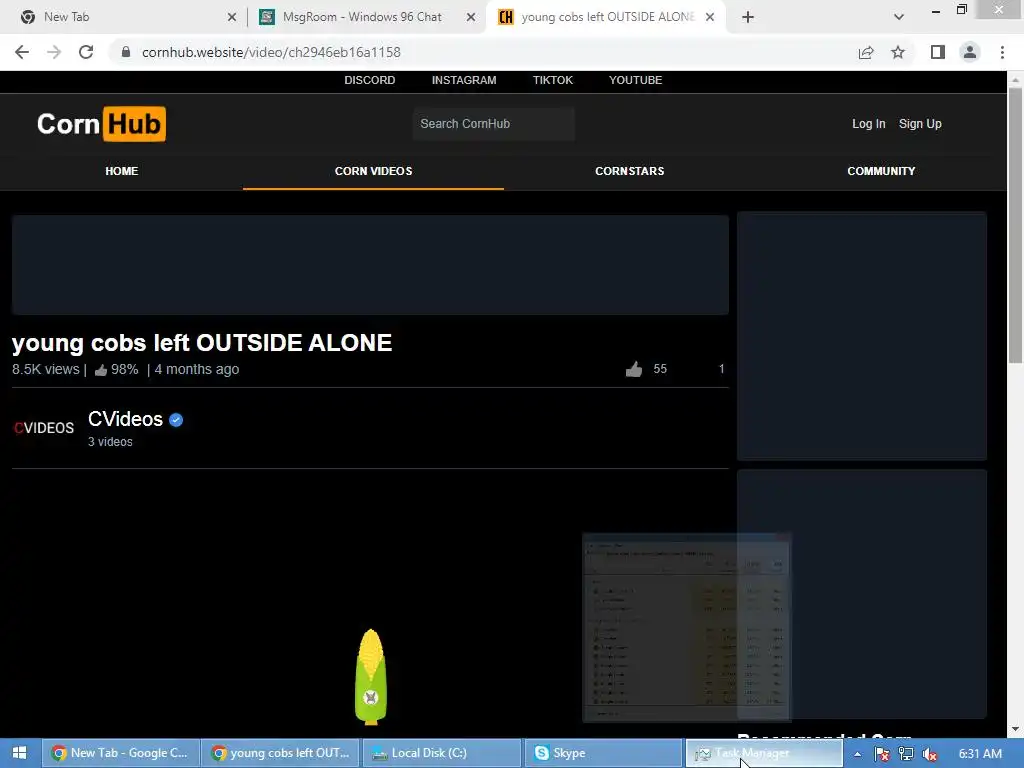Close the young cobs left OUTSIDE tab
The width and height of the screenshot is (1024, 768).
point(710,17)
